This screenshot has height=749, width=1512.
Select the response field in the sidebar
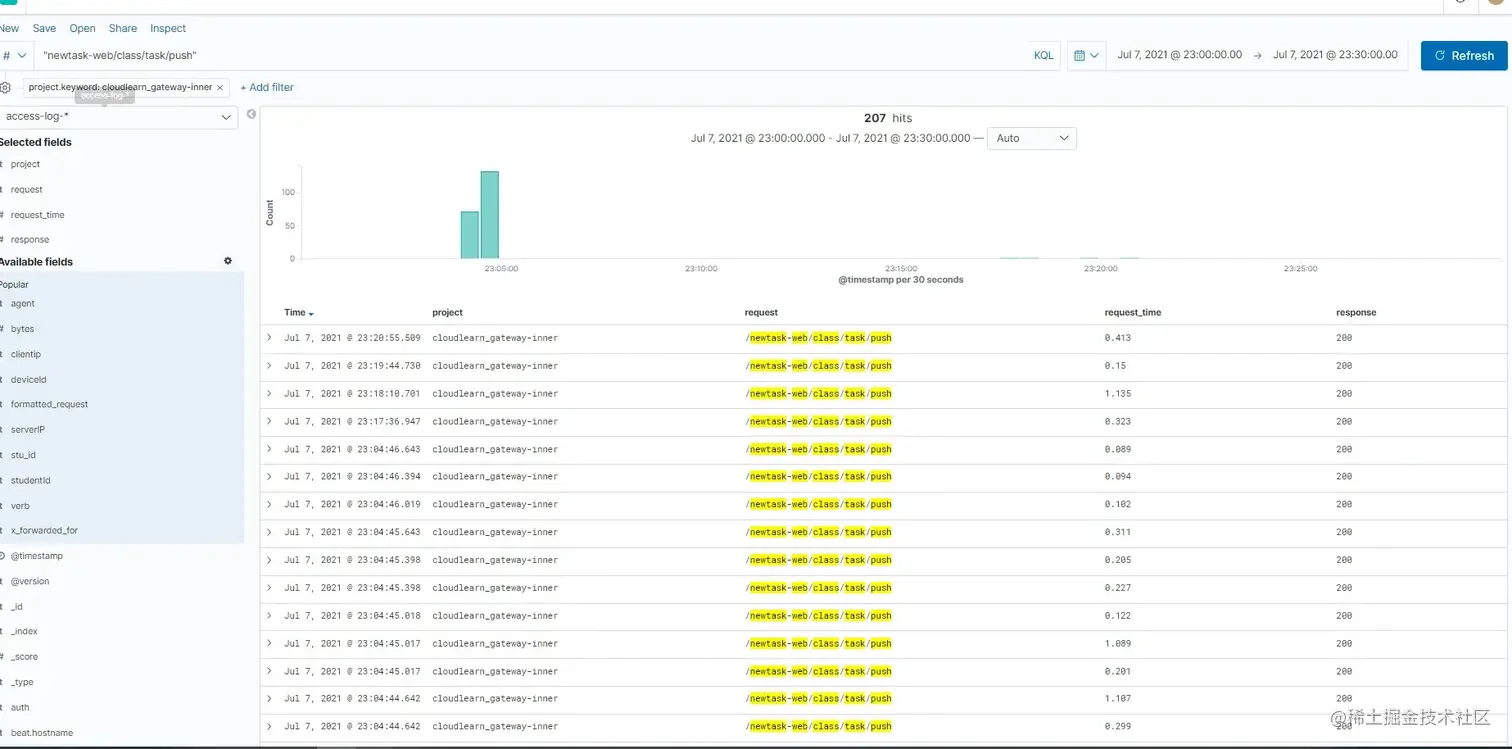[x=30, y=240]
